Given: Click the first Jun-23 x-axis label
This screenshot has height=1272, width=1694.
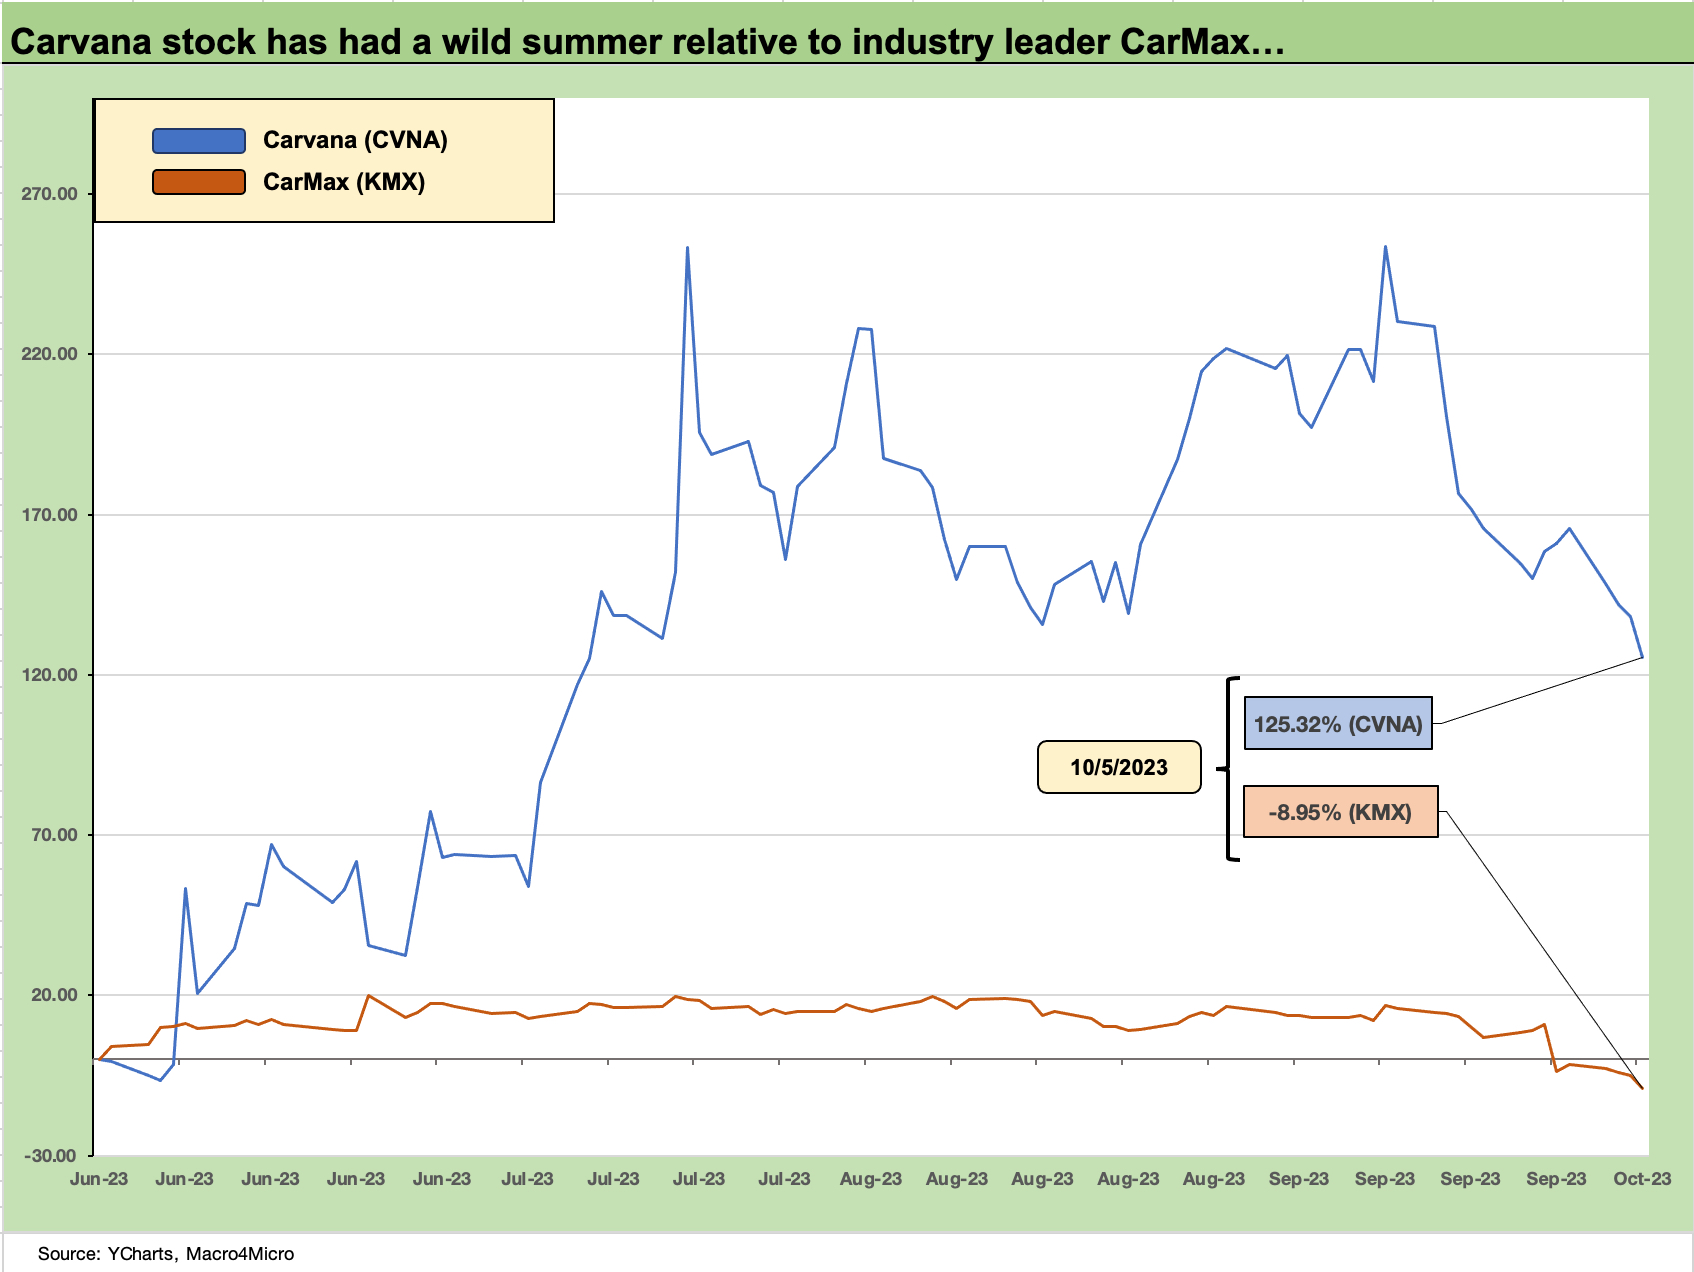Looking at the screenshot, I should (x=99, y=1179).
